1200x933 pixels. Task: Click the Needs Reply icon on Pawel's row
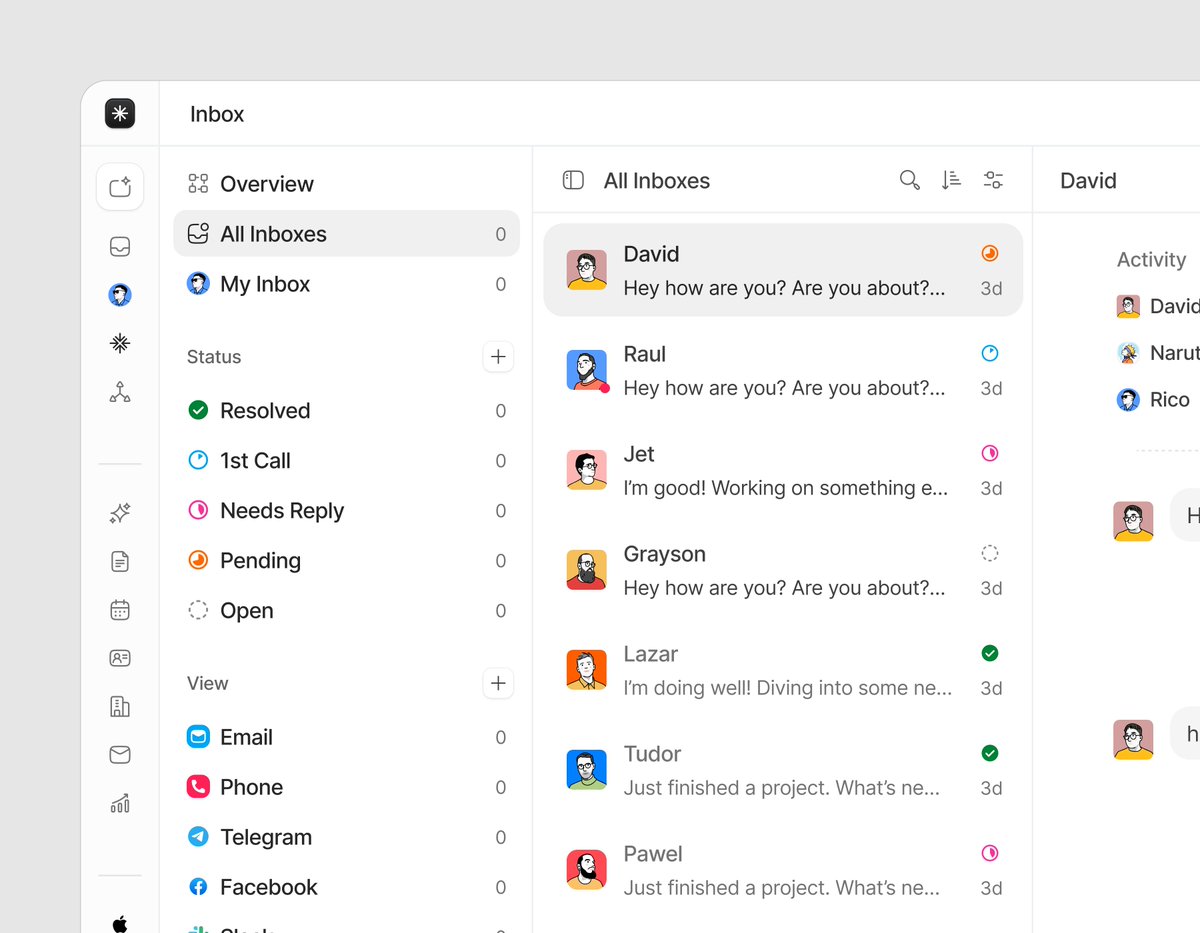pos(990,853)
